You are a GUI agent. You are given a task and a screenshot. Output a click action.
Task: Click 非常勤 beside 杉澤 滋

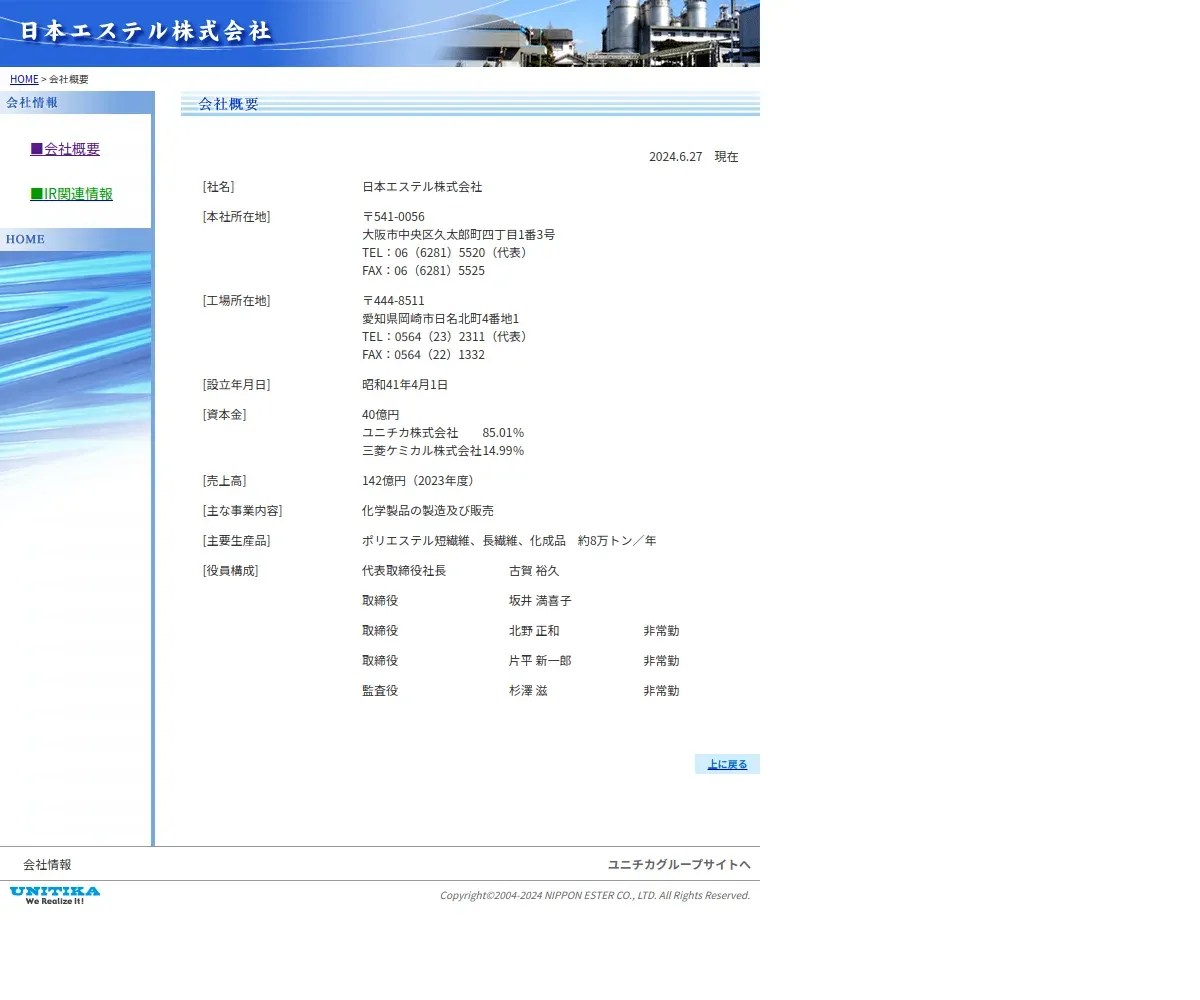661,691
